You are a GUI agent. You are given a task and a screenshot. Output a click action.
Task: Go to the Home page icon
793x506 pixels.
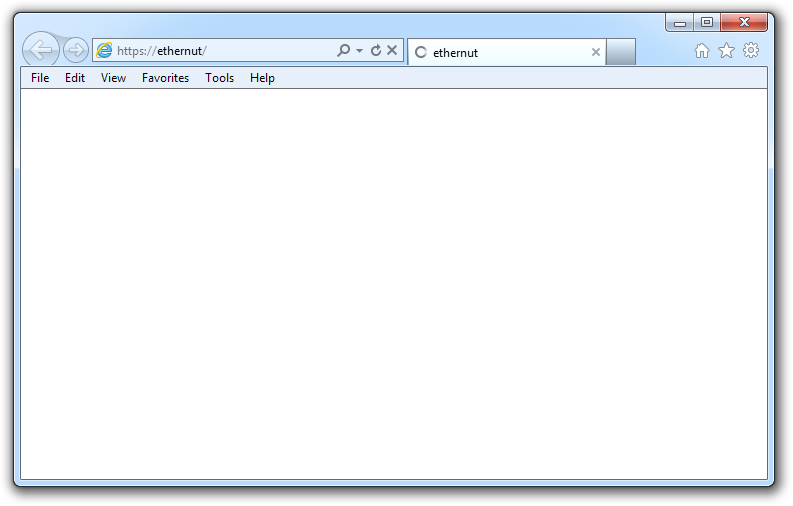click(702, 50)
